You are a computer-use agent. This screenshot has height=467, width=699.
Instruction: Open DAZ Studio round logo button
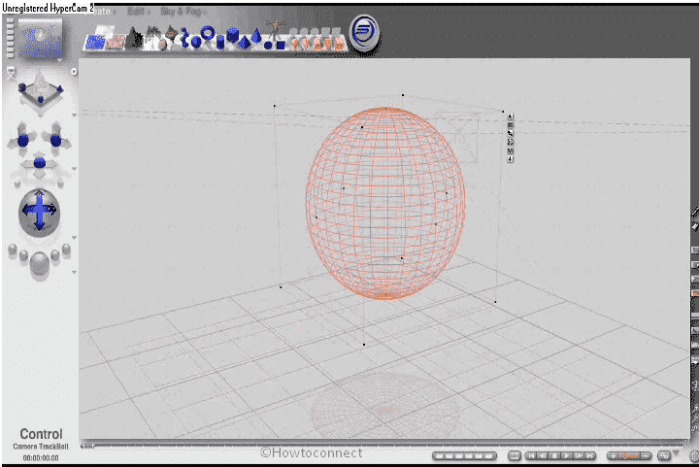pyautogui.click(x=364, y=32)
